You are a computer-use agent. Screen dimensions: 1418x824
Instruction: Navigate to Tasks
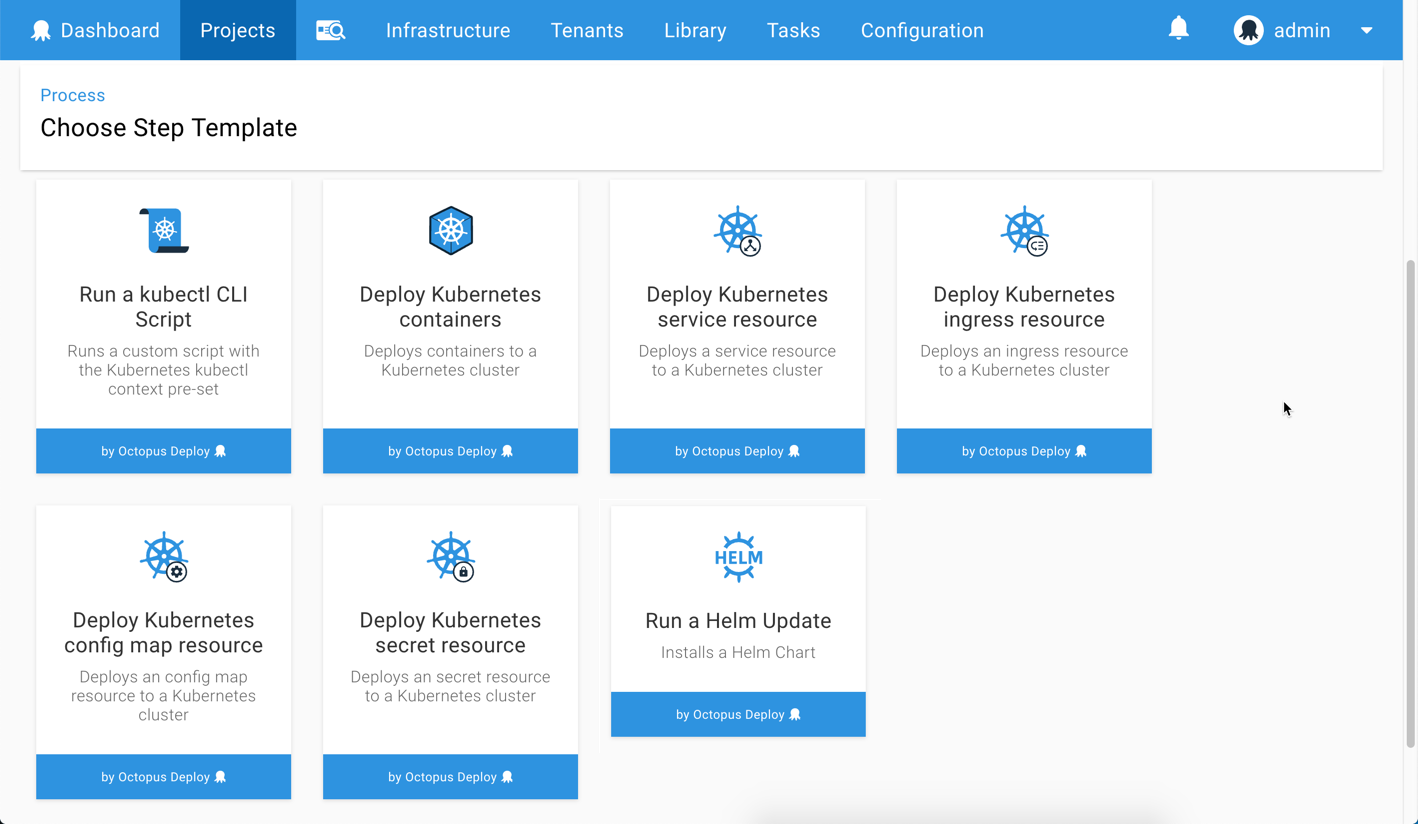(793, 30)
